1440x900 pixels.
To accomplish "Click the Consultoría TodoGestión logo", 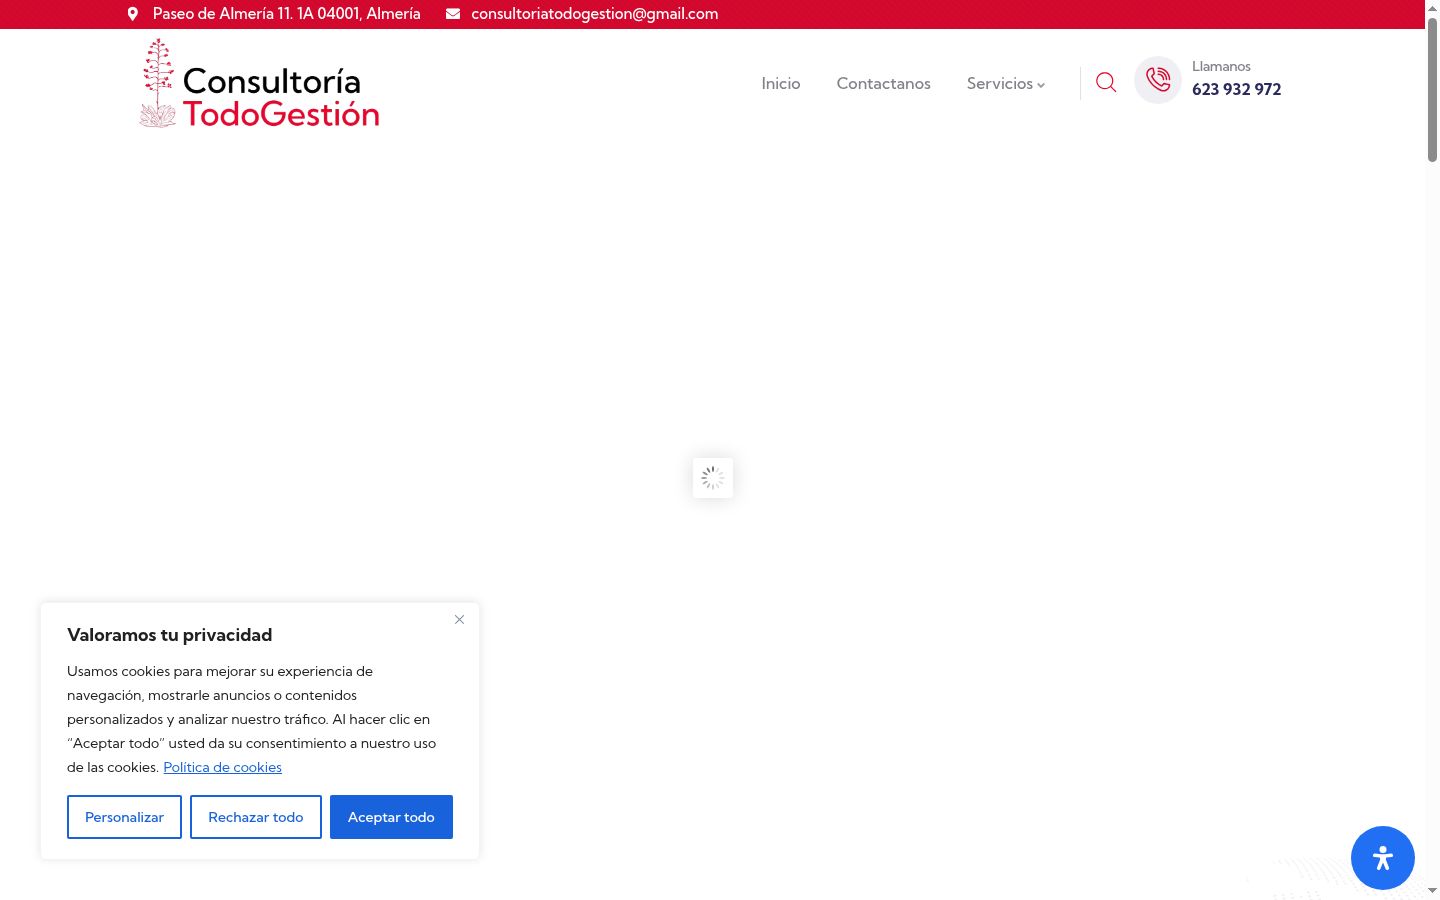I will pyautogui.click(x=259, y=84).
